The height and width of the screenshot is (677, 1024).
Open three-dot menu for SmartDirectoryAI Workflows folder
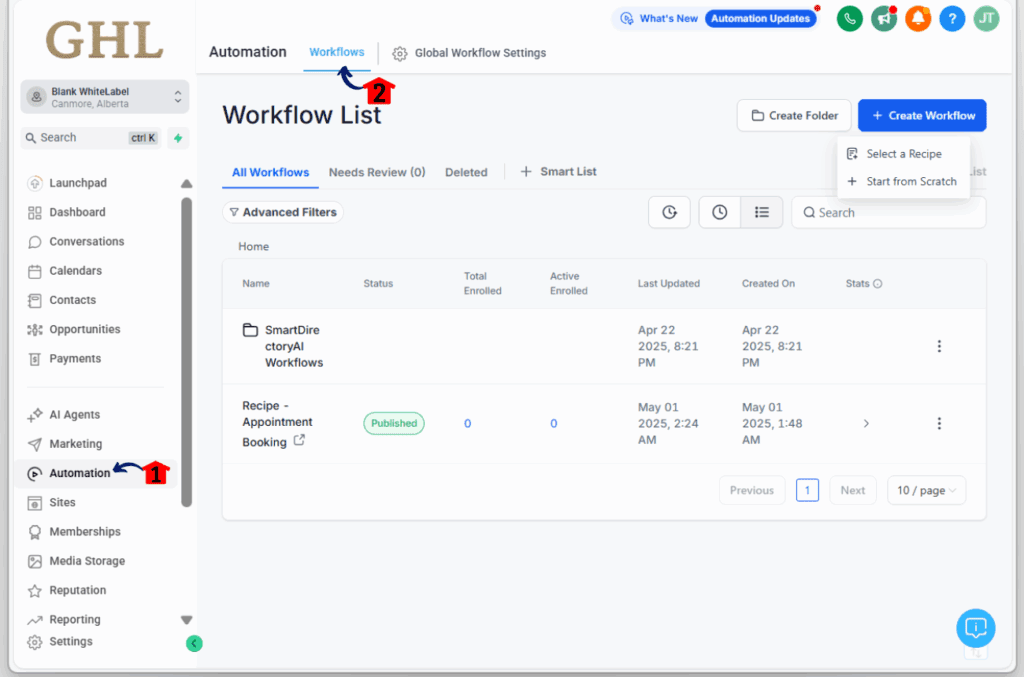click(x=939, y=346)
